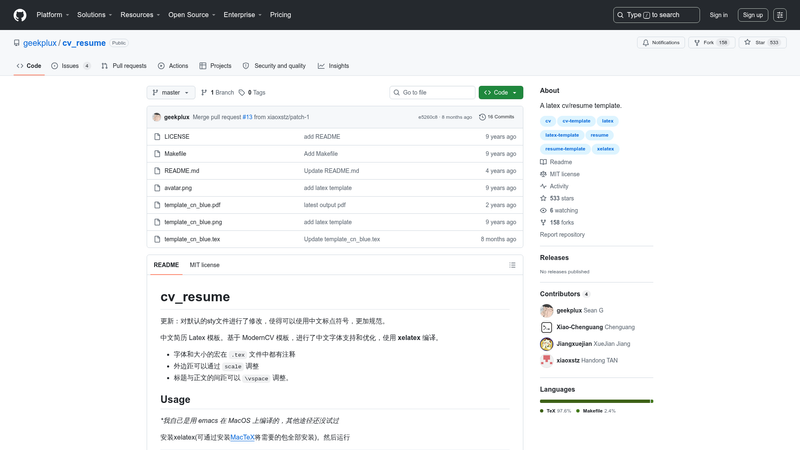Select the MIT license tab
Image resolution: width=800 pixels, height=450 pixels.
205,265
